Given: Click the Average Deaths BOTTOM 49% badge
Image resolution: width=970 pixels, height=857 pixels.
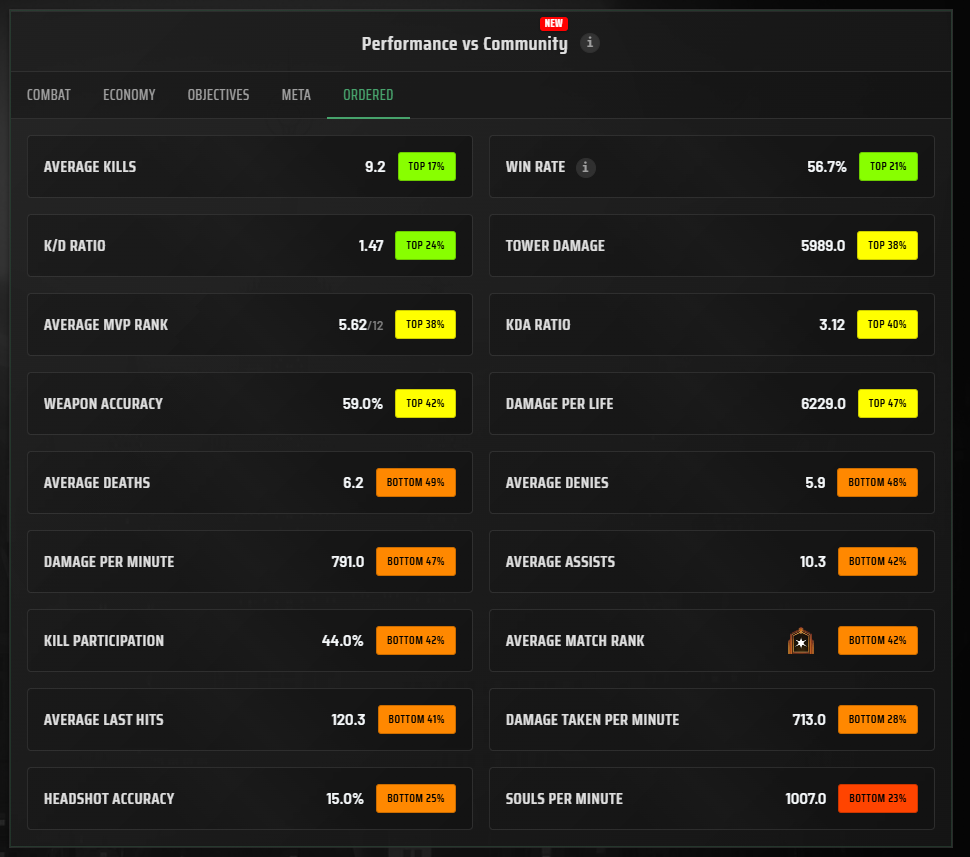Looking at the screenshot, I should tap(416, 483).
